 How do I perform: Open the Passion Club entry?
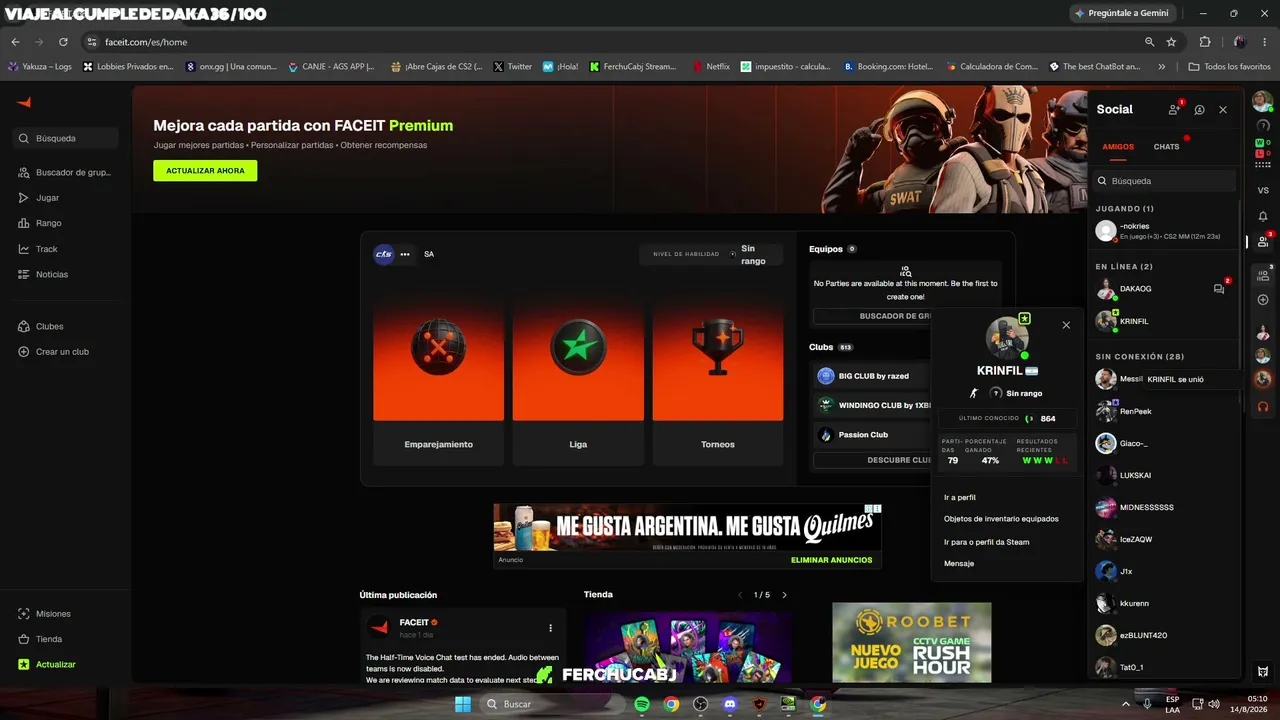click(873, 435)
